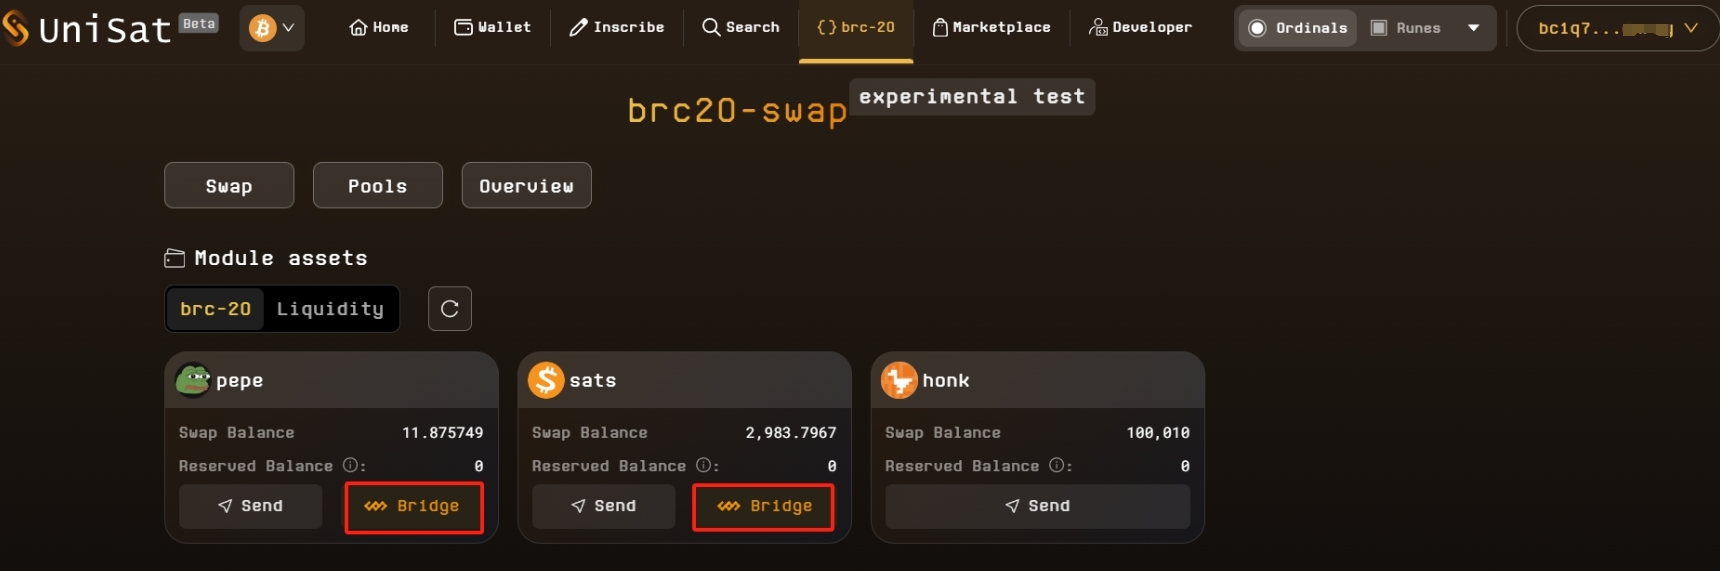Viewport: 1720px width, 571px height.
Task: Open the Marketplace menu item
Action: pyautogui.click(x=991, y=28)
